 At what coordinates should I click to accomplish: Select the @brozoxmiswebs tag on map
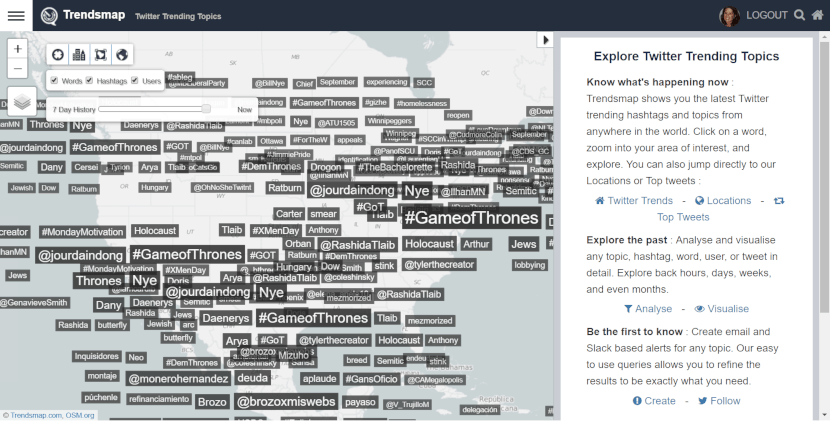pyautogui.click(x=286, y=402)
